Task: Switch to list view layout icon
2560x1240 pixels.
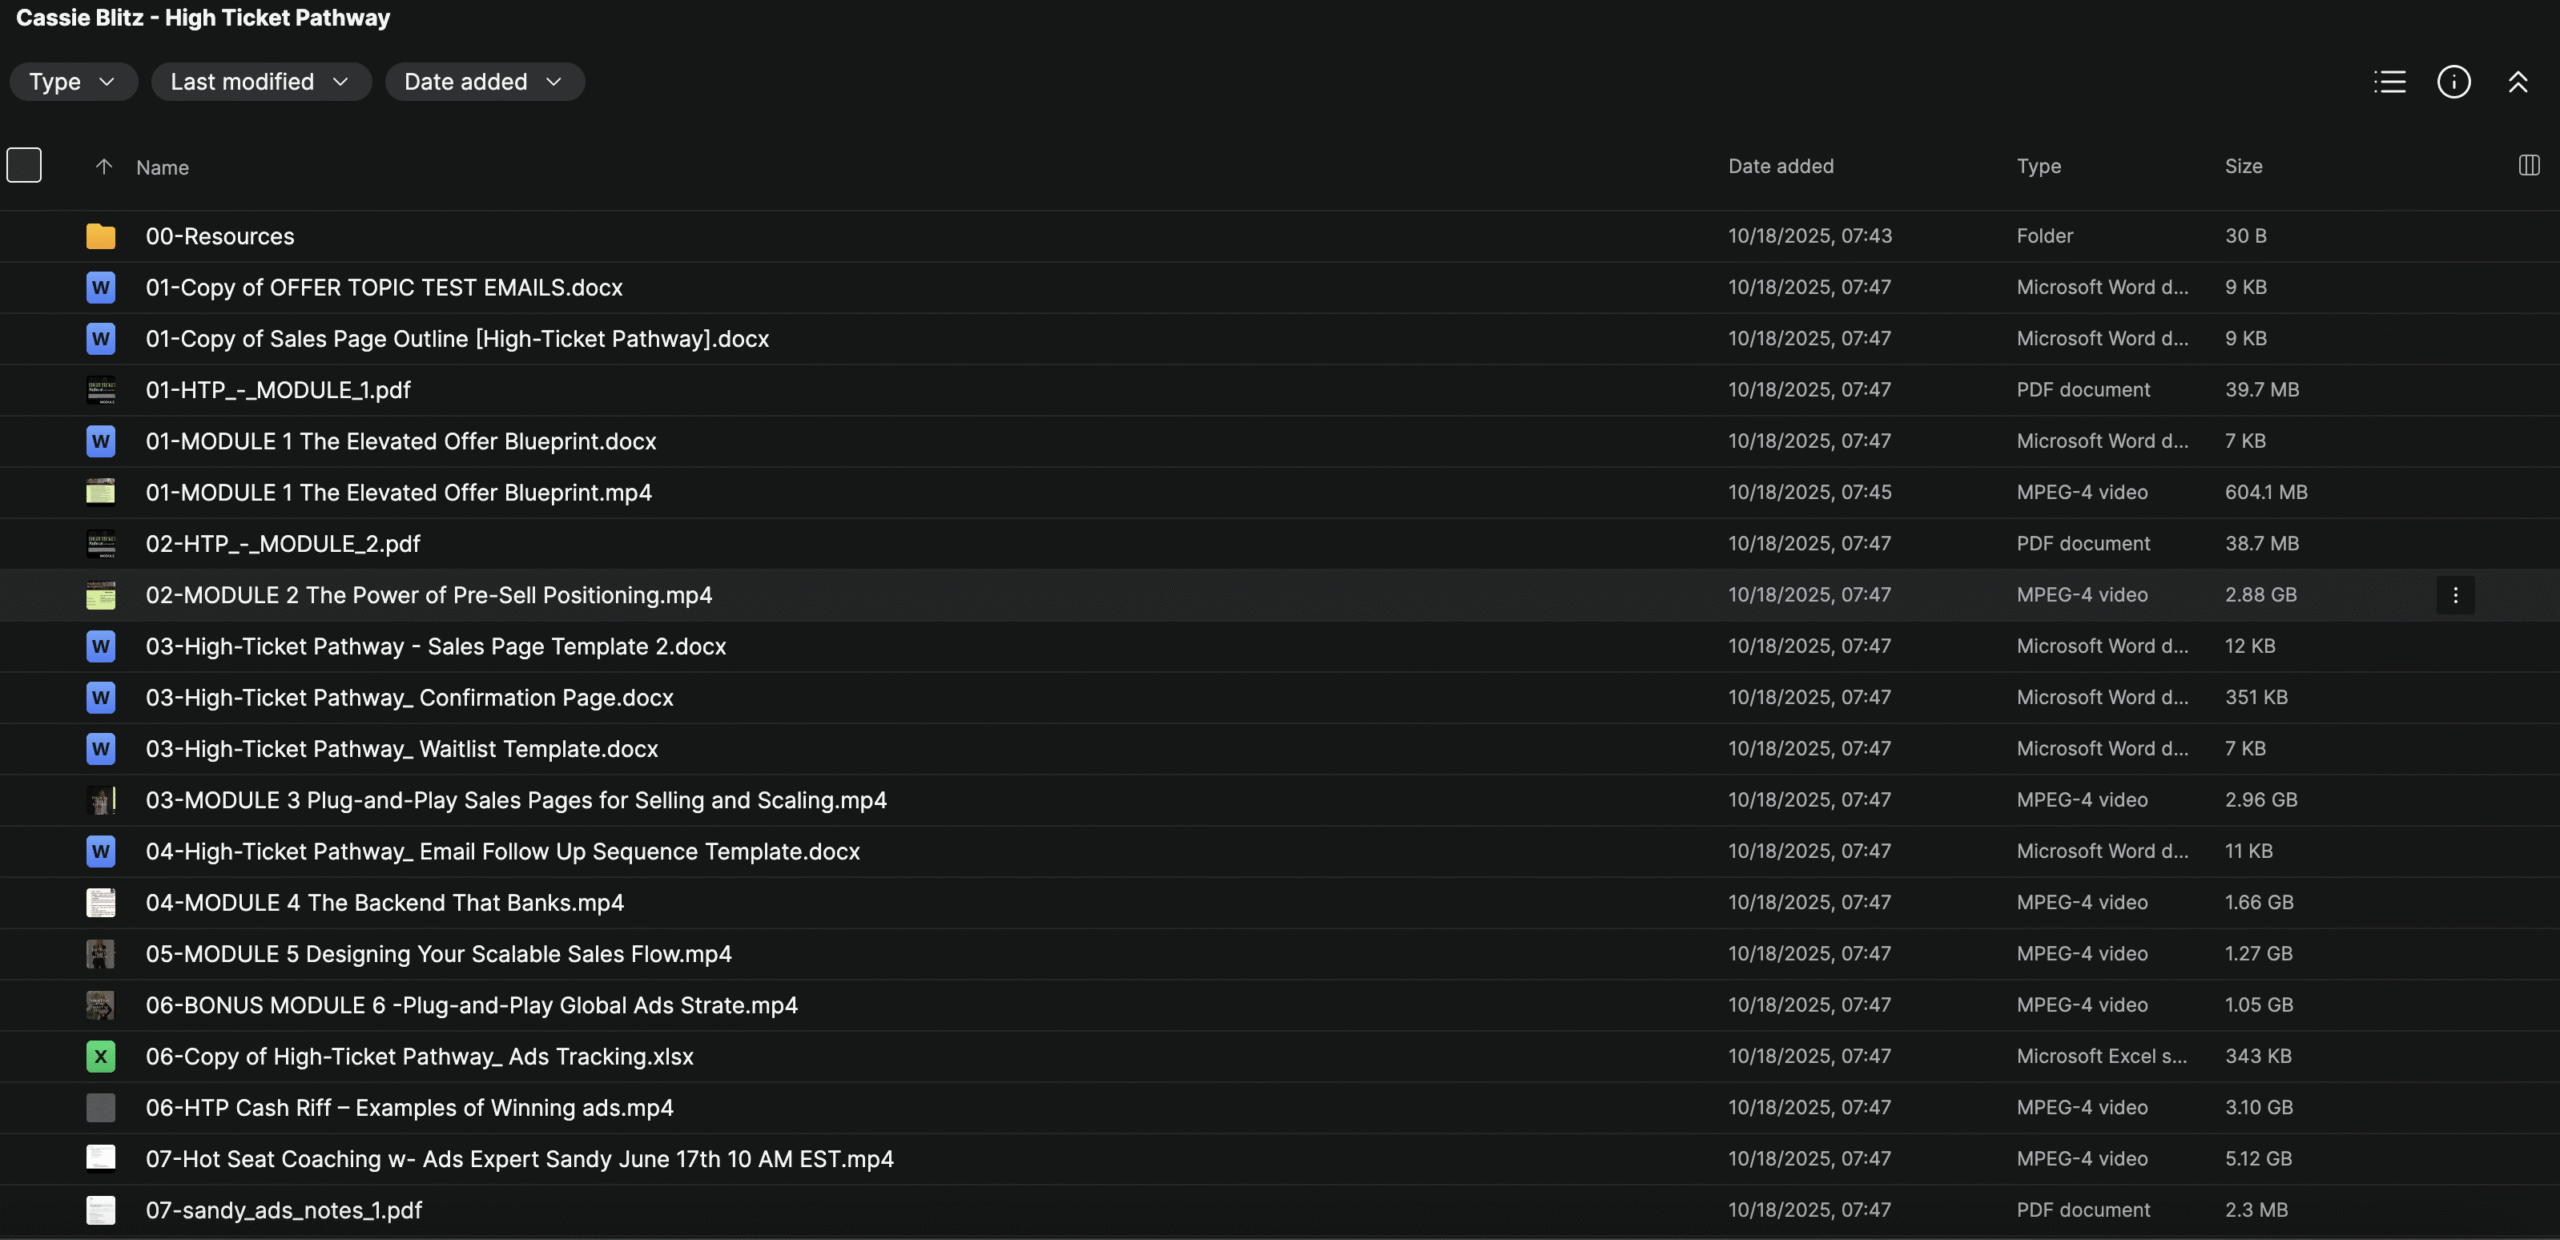Action: (2389, 82)
